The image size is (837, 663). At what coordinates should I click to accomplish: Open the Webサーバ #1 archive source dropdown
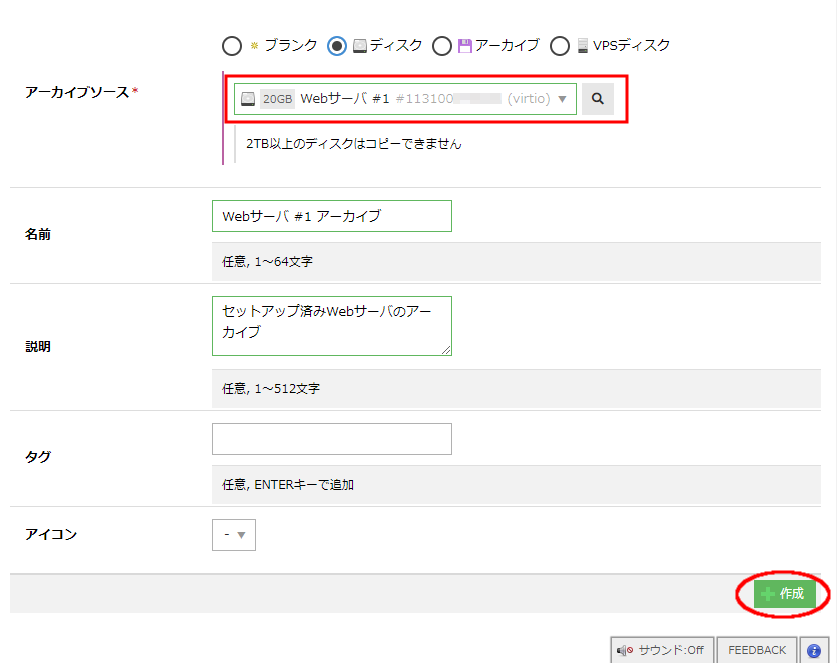[x=404, y=99]
